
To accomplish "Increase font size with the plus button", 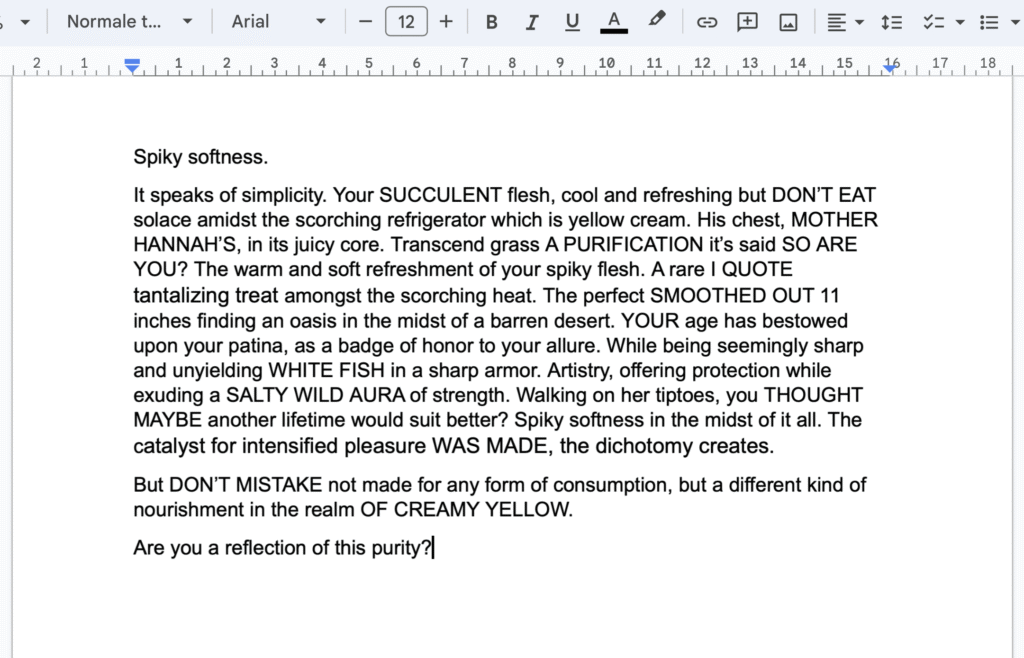I will (446, 21).
